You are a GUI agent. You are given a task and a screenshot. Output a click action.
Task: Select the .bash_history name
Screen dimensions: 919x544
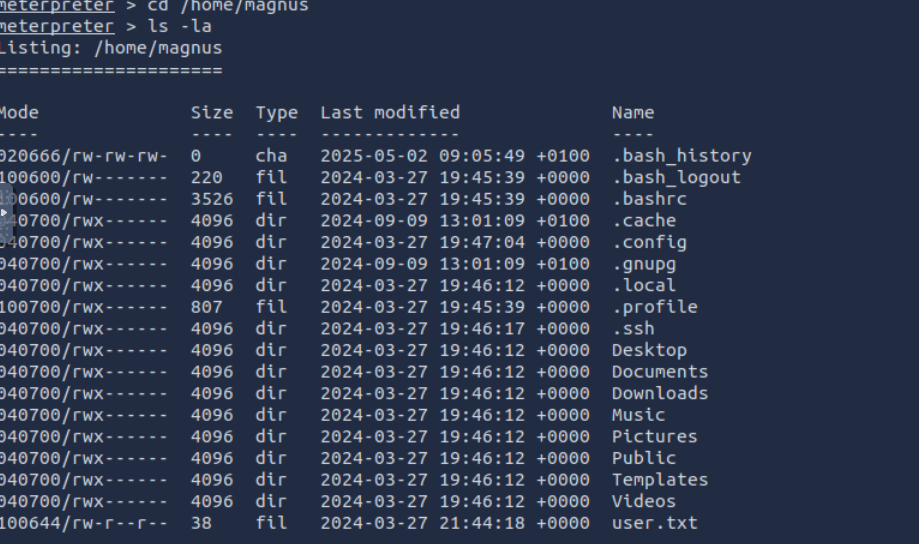pos(682,156)
